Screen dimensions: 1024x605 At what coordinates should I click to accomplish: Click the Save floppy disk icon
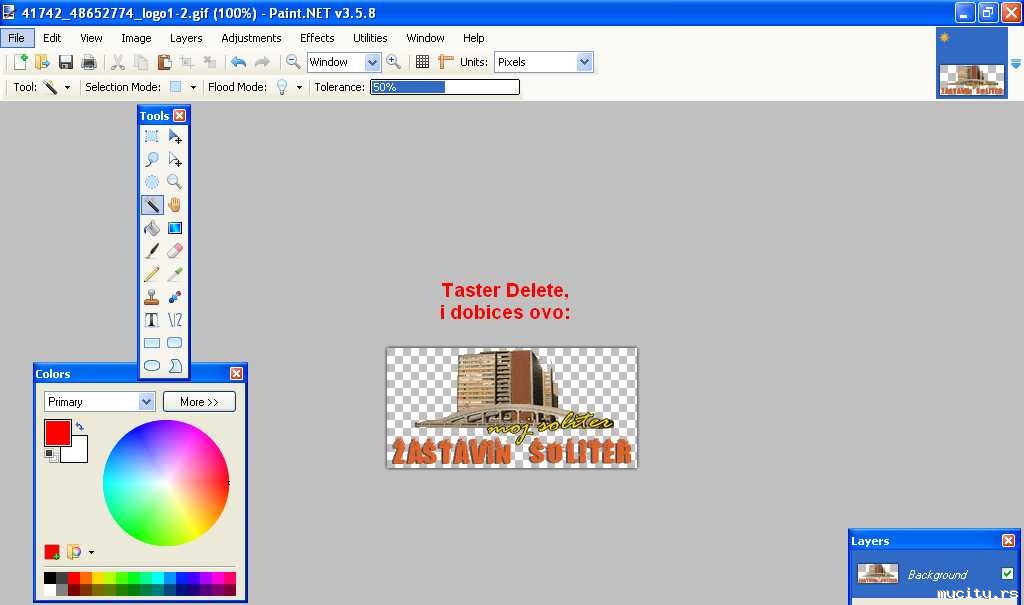point(66,62)
